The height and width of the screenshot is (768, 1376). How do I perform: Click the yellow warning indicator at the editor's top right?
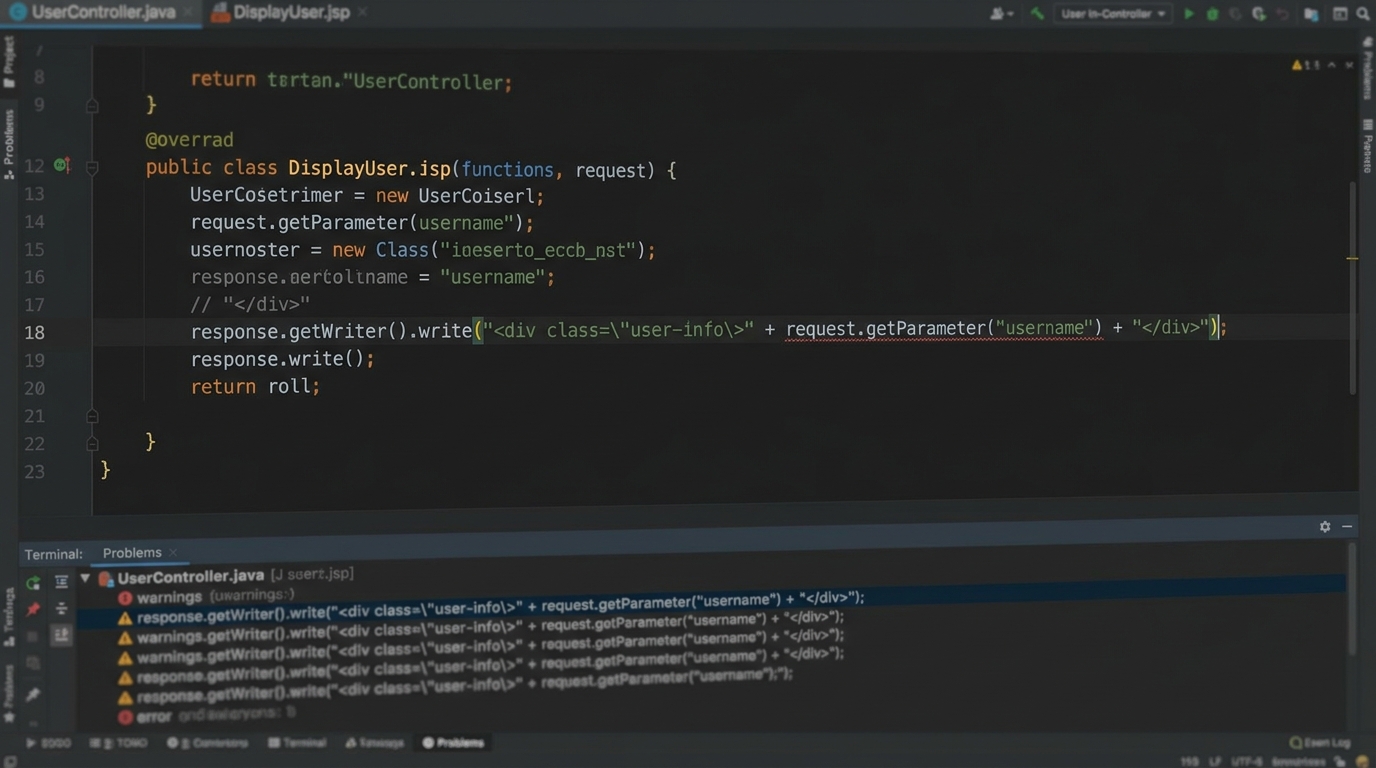point(1306,64)
